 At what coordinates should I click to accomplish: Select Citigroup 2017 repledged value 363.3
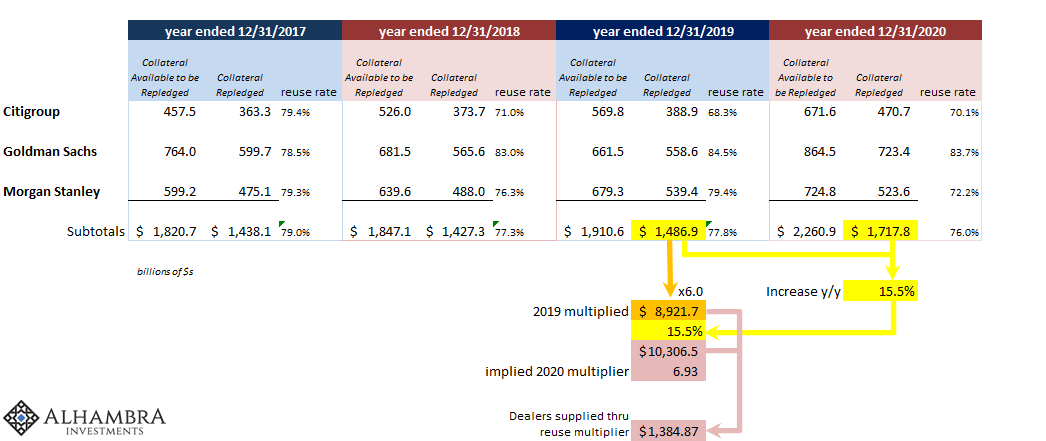[x=255, y=112]
